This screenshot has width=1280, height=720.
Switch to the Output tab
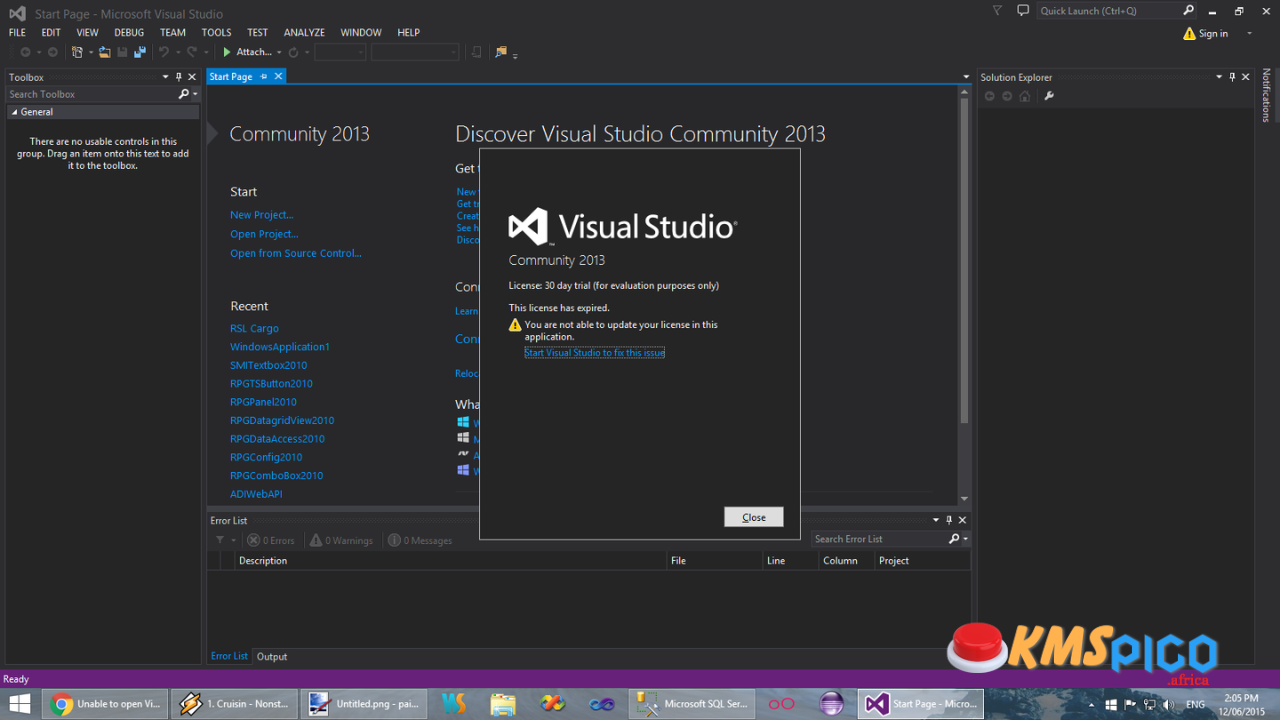point(272,657)
